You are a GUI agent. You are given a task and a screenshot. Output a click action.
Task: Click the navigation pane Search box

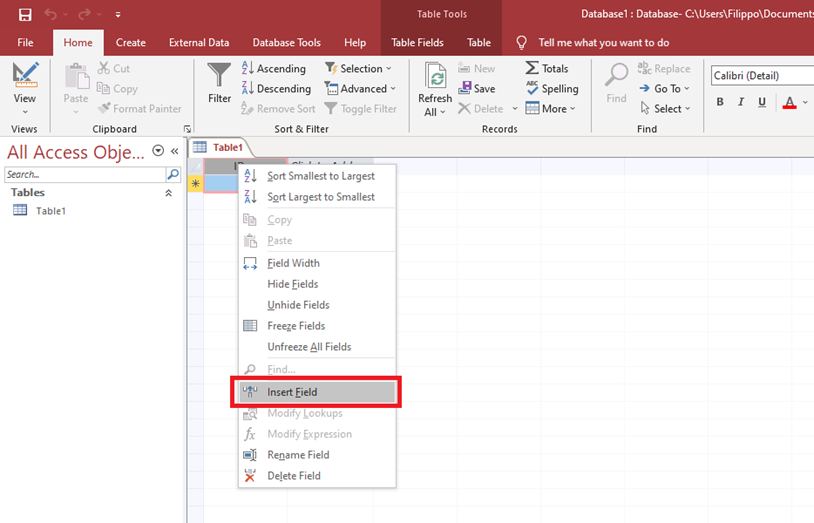(85, 175)
